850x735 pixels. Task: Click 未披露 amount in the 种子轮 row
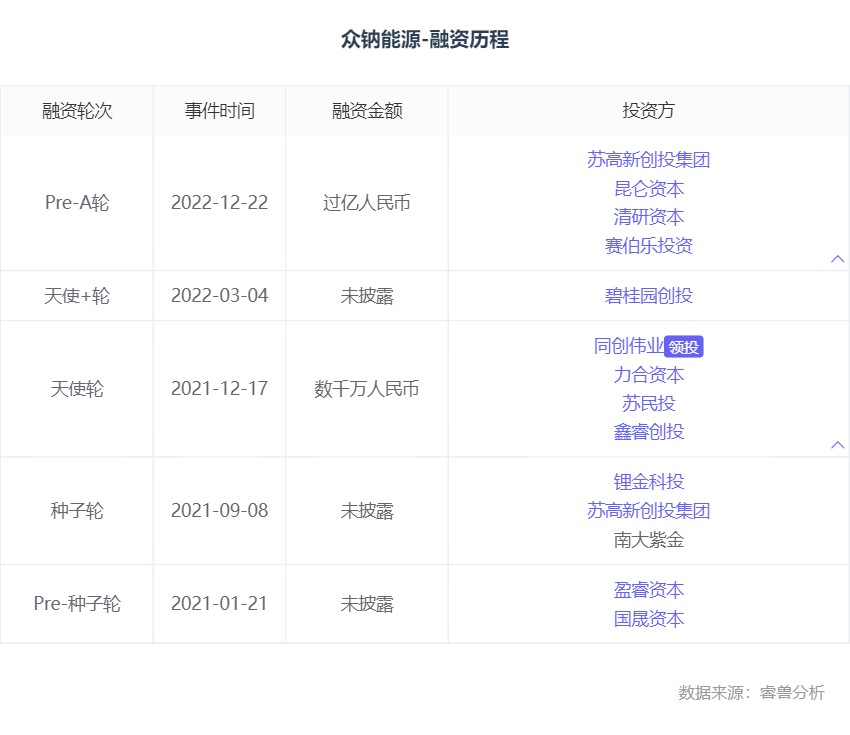pos(367,511)
